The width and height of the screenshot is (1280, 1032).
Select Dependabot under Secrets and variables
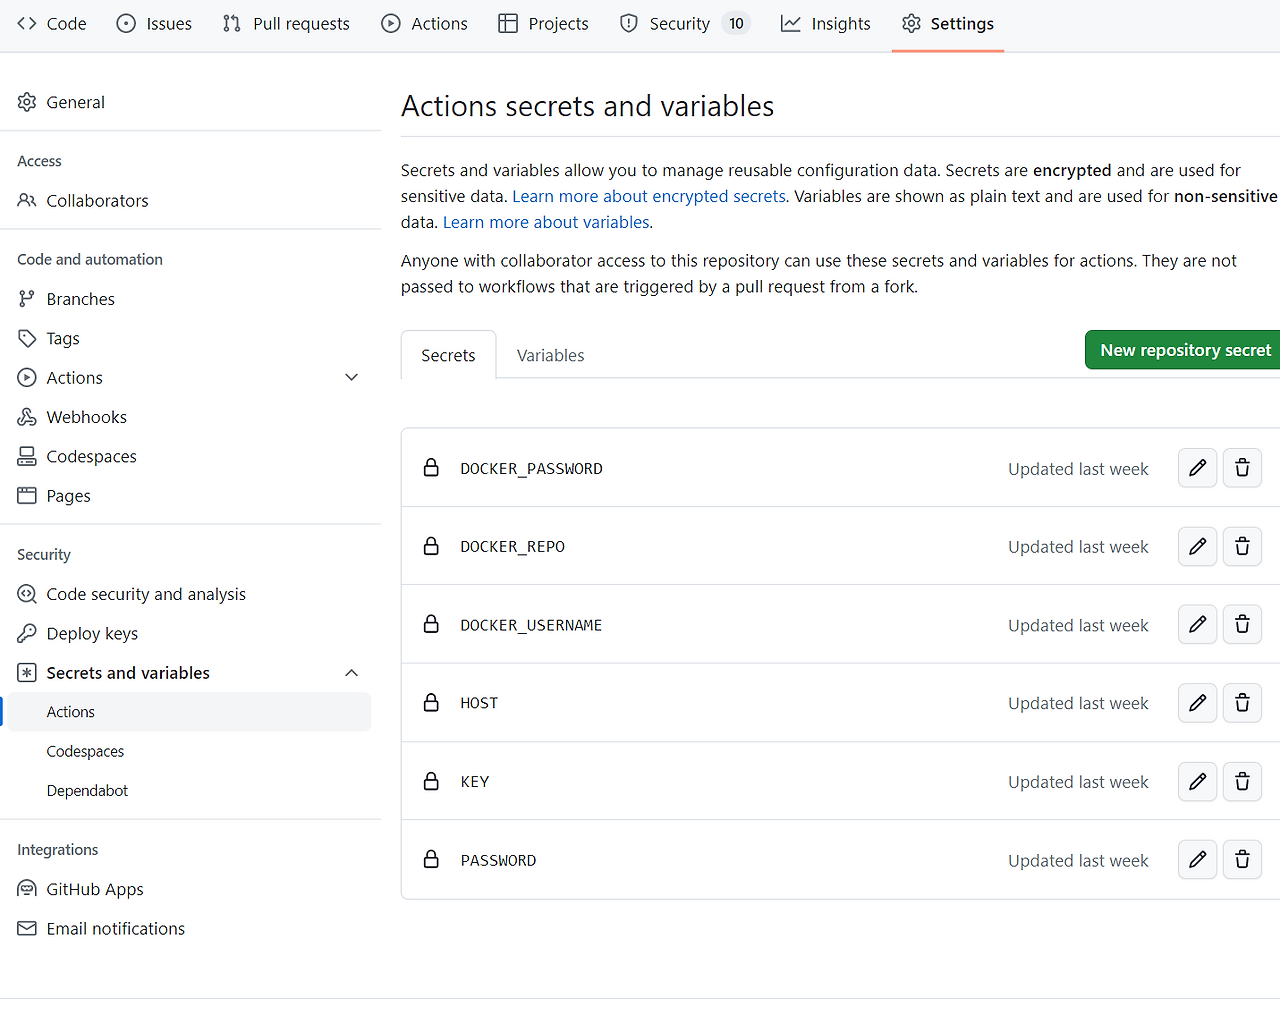coord(87,791)
